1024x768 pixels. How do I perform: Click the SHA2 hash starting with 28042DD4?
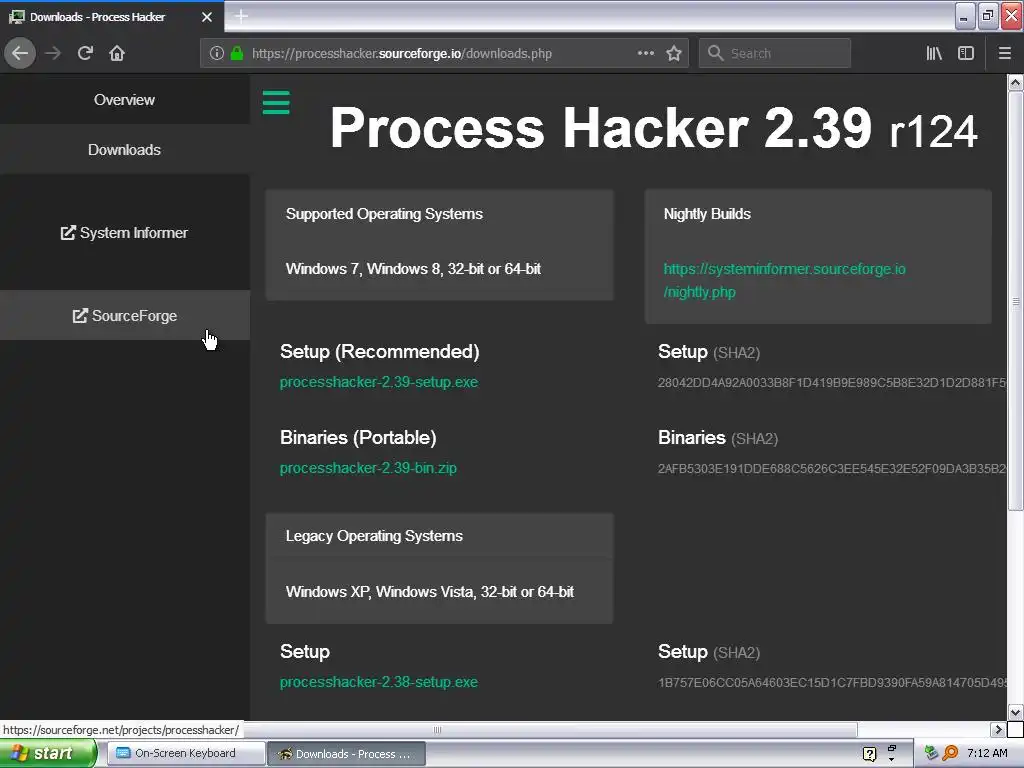pyautogui.click(x=832, y=383)
